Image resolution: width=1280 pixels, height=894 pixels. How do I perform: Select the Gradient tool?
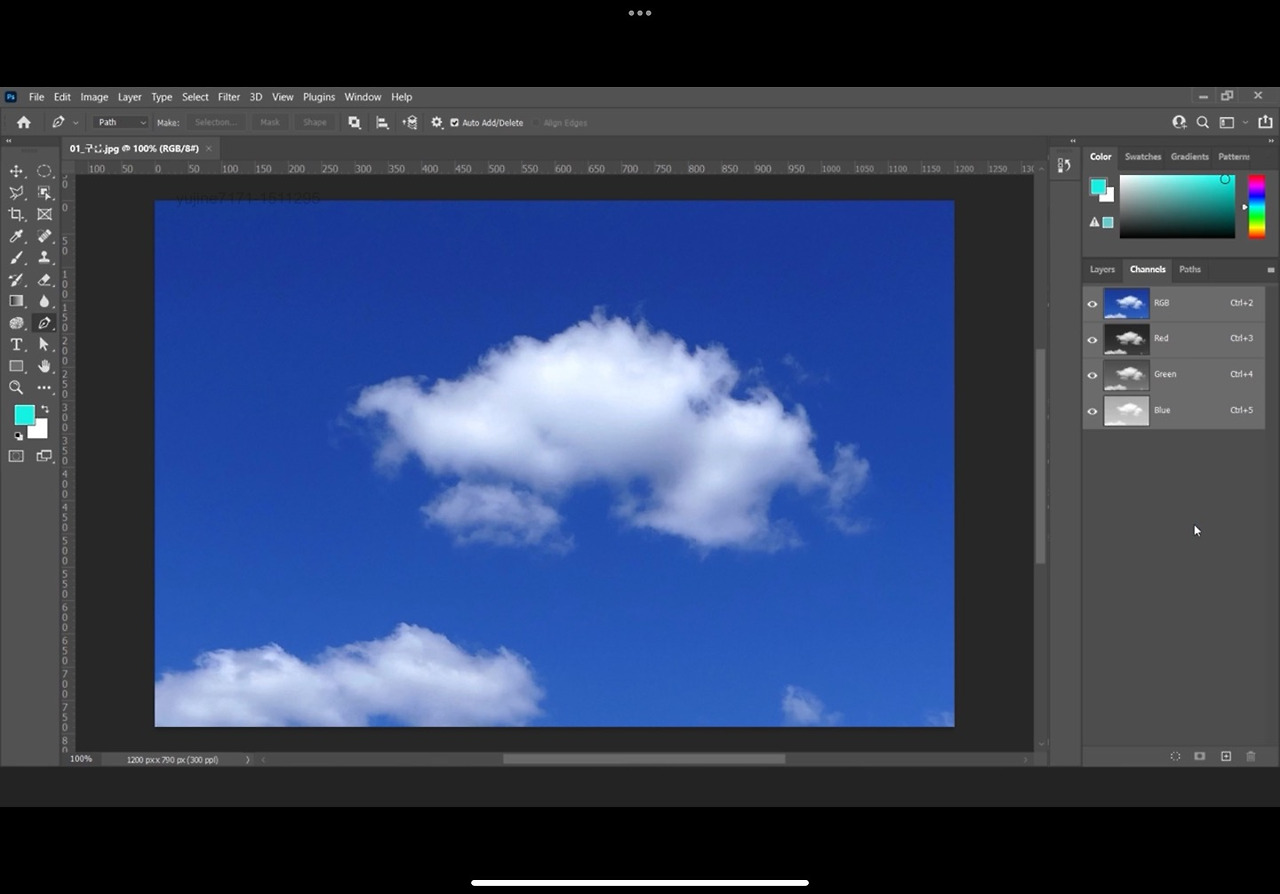[16, 301]
